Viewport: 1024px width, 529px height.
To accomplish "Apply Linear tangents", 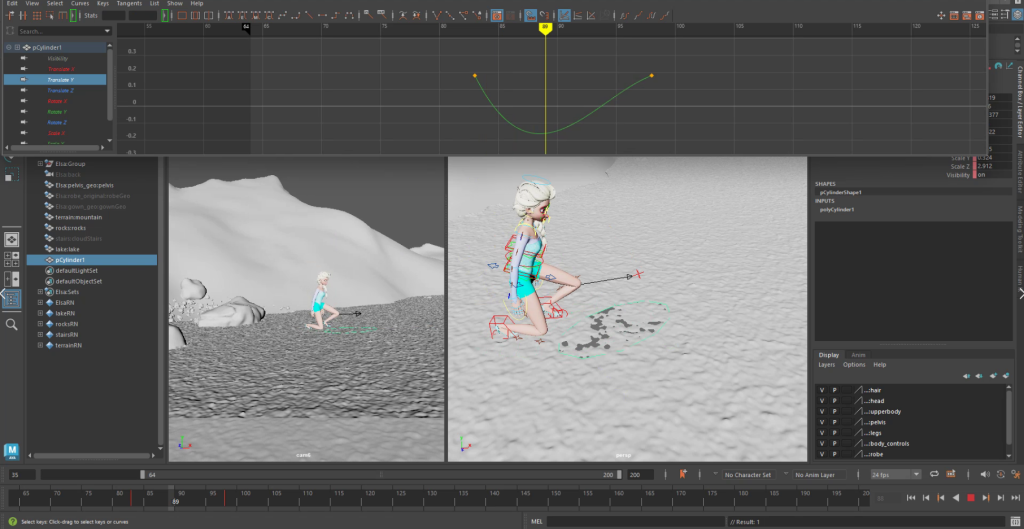I will [309, 15].
